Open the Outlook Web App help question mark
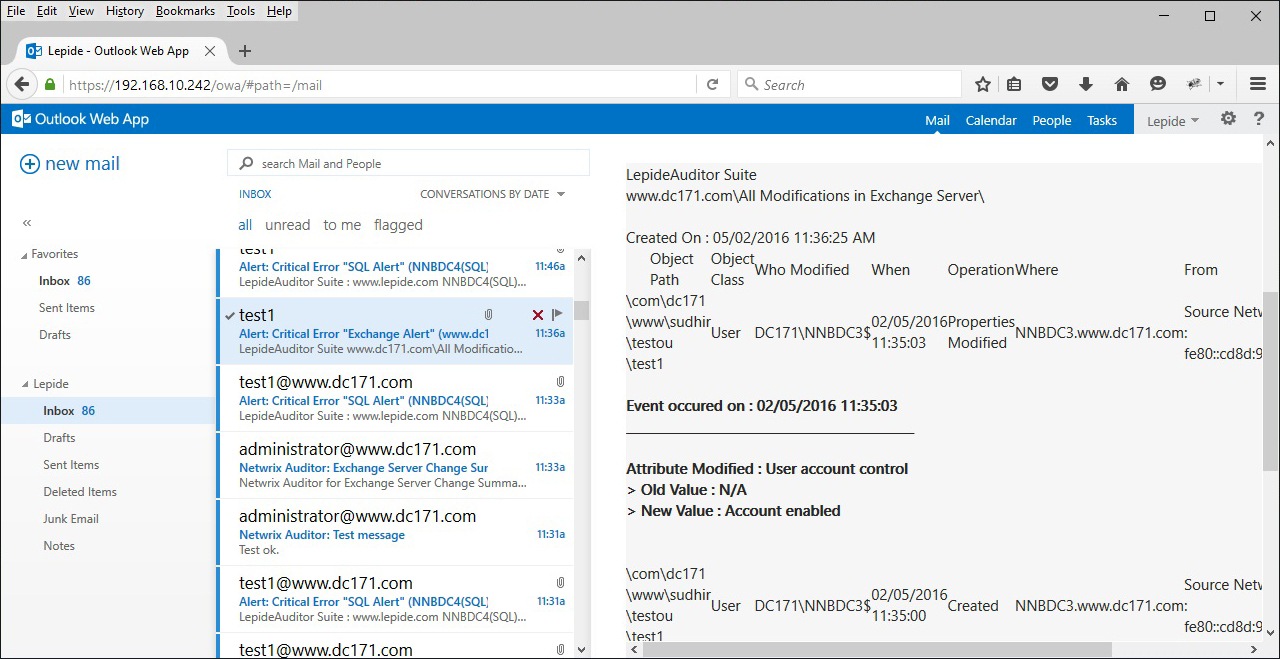This screenshot has width=1280, height=659. click(x=1258, y=119)
